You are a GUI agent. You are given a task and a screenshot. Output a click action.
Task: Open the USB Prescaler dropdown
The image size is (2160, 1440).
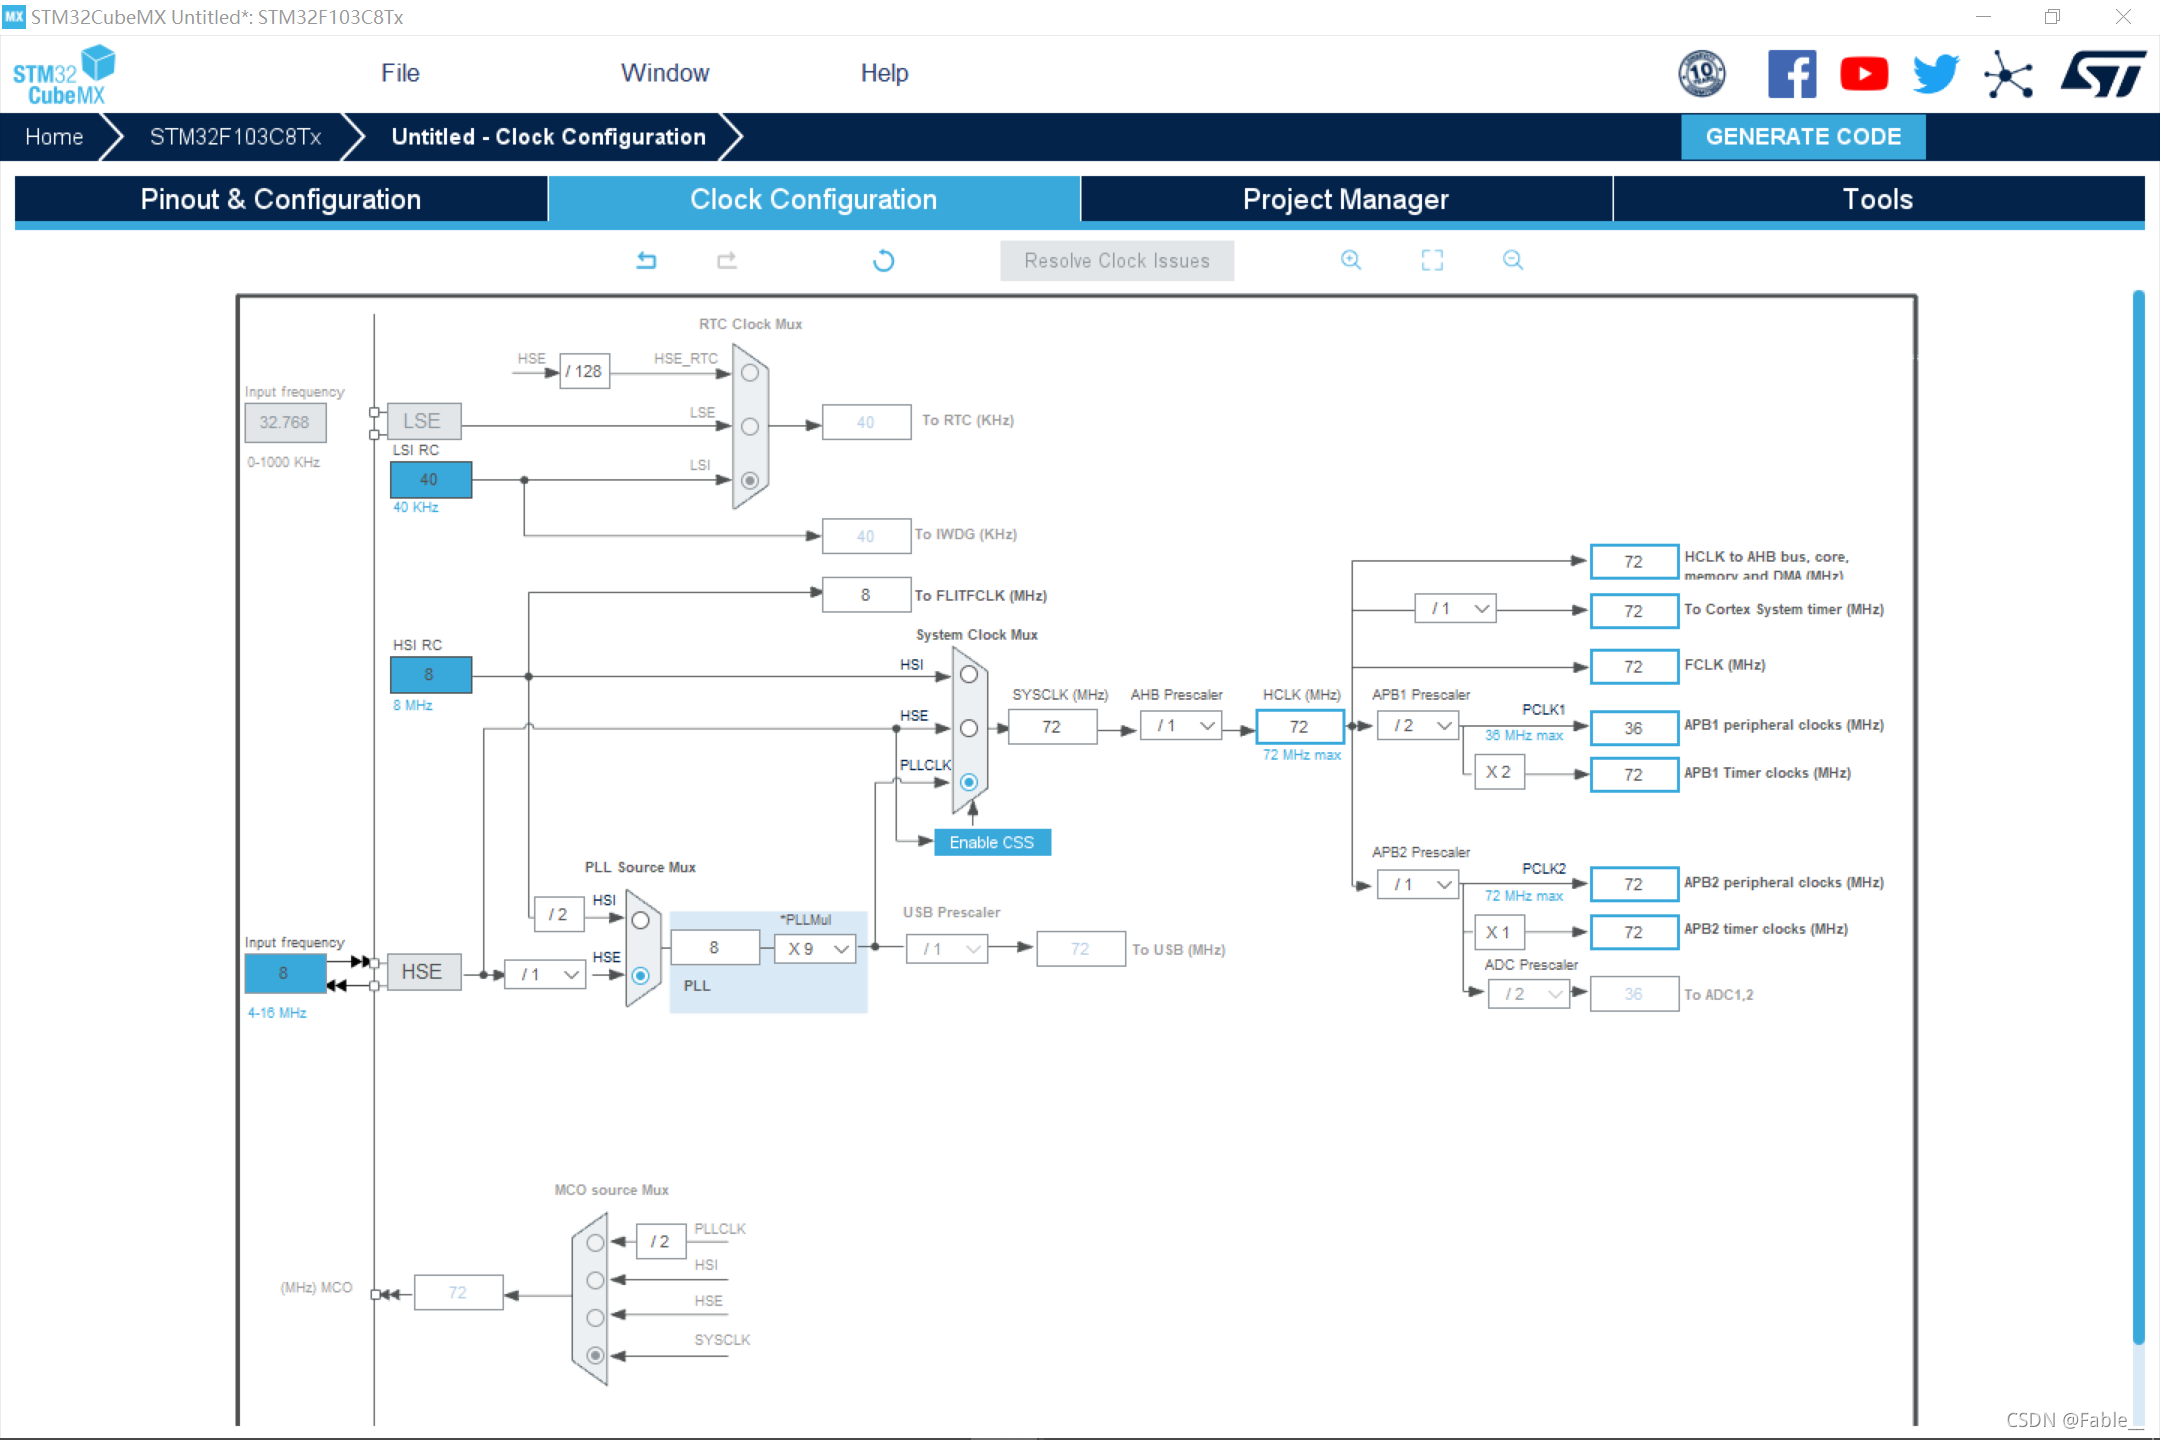point(947,949)
